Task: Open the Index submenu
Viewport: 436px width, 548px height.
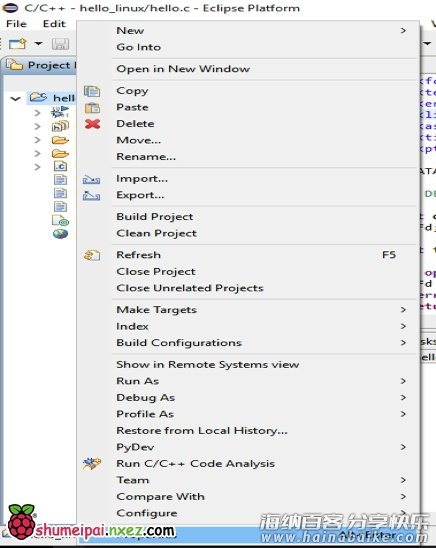Action: click(248, 326)
